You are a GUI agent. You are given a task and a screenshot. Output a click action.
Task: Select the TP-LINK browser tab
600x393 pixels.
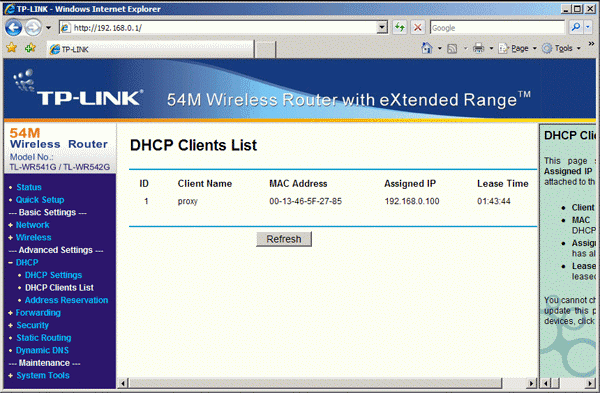150,49
